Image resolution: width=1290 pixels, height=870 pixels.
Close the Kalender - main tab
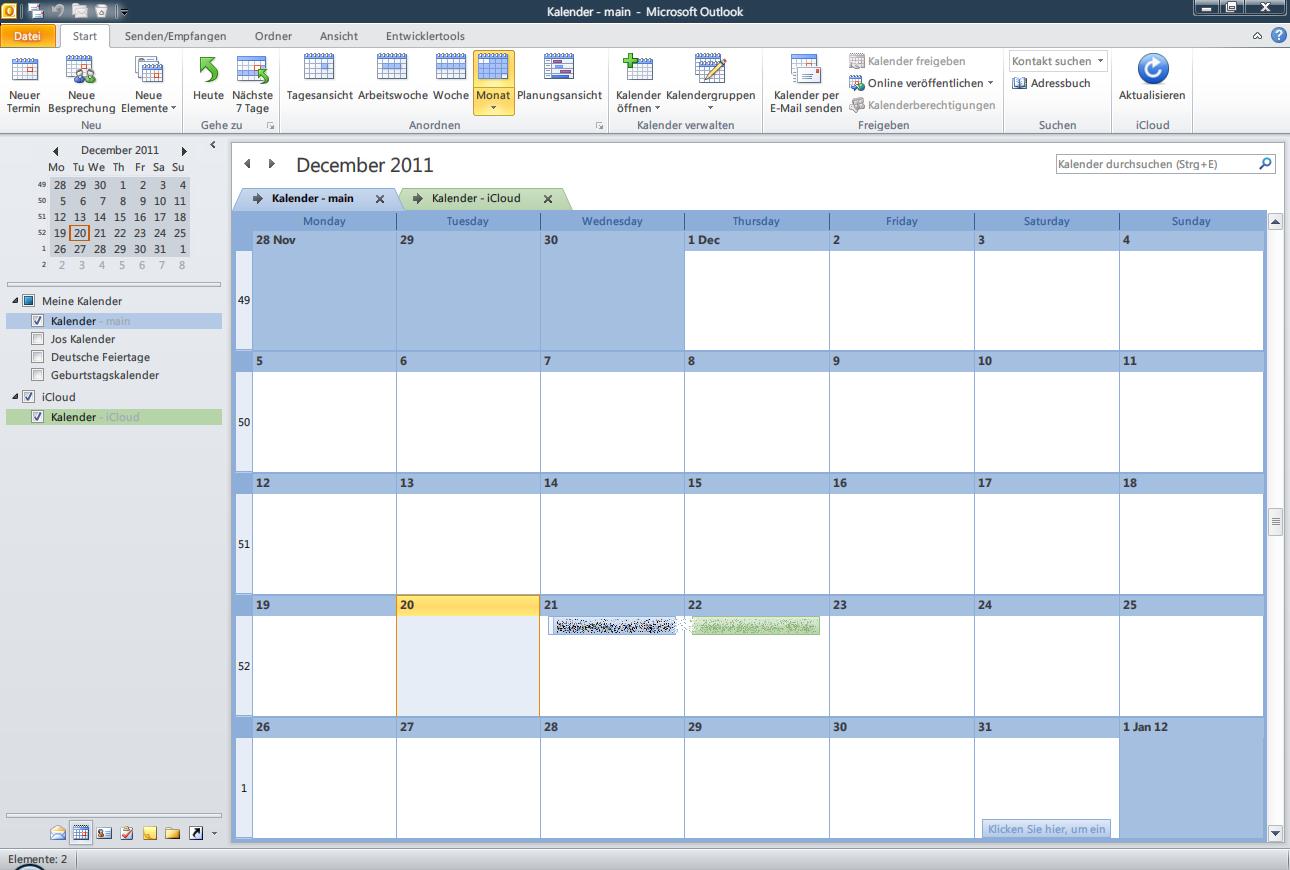(380, 199)
